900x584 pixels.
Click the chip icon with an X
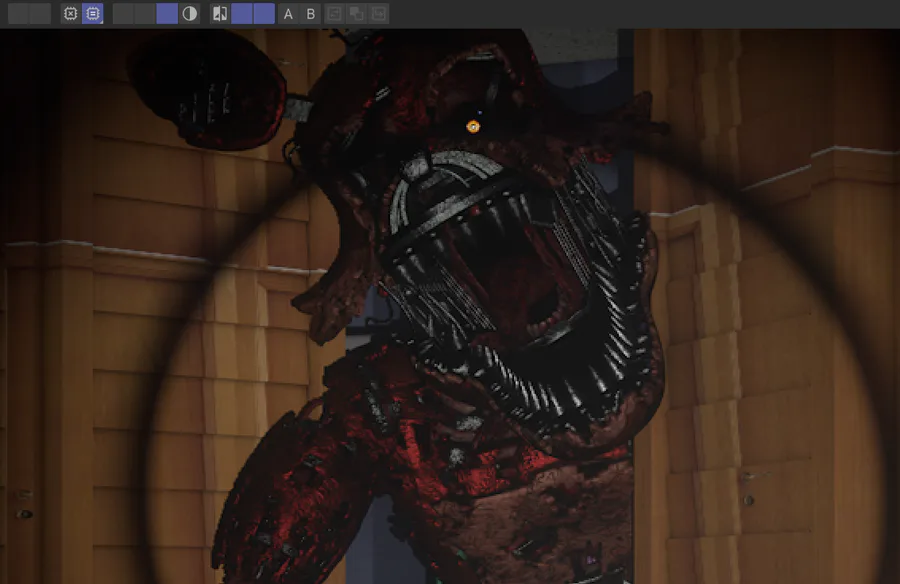coord(70,14)
